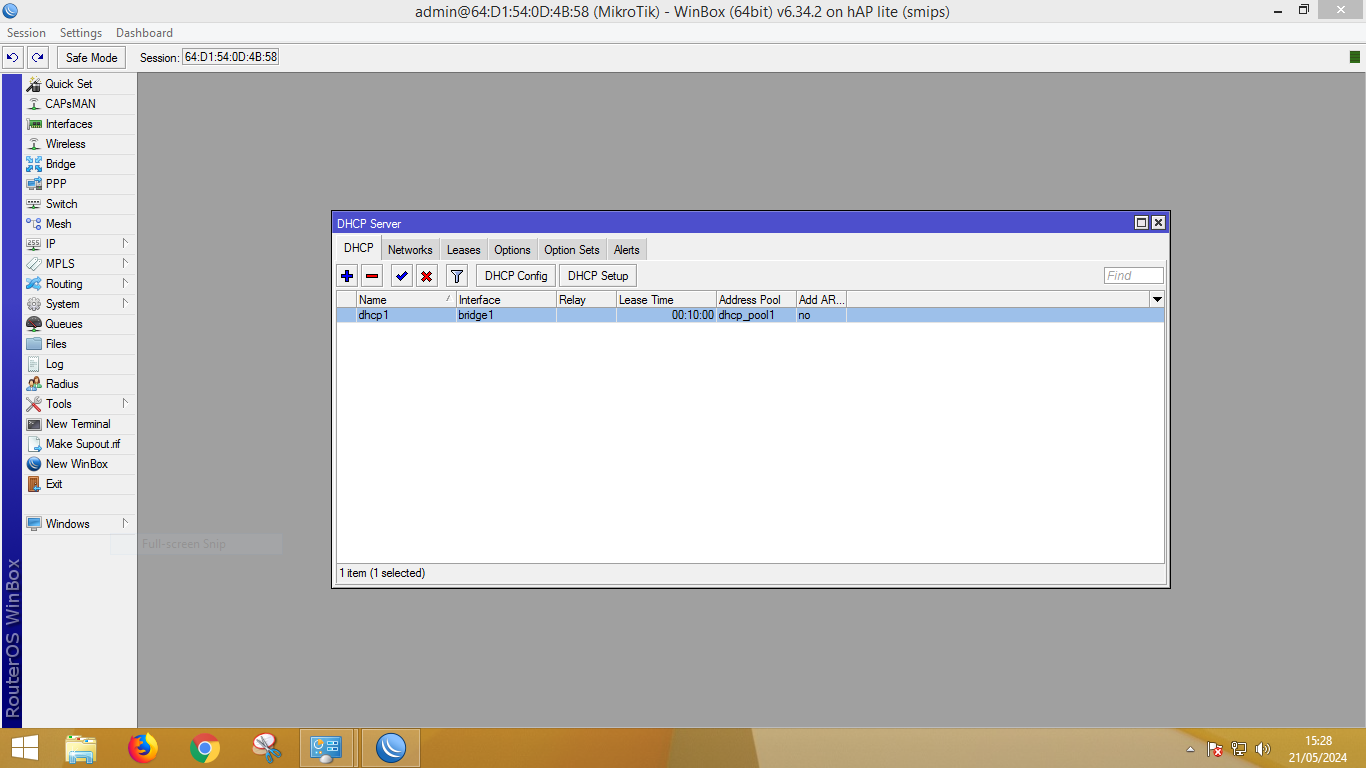Click the DHCP Setup button

598,276
